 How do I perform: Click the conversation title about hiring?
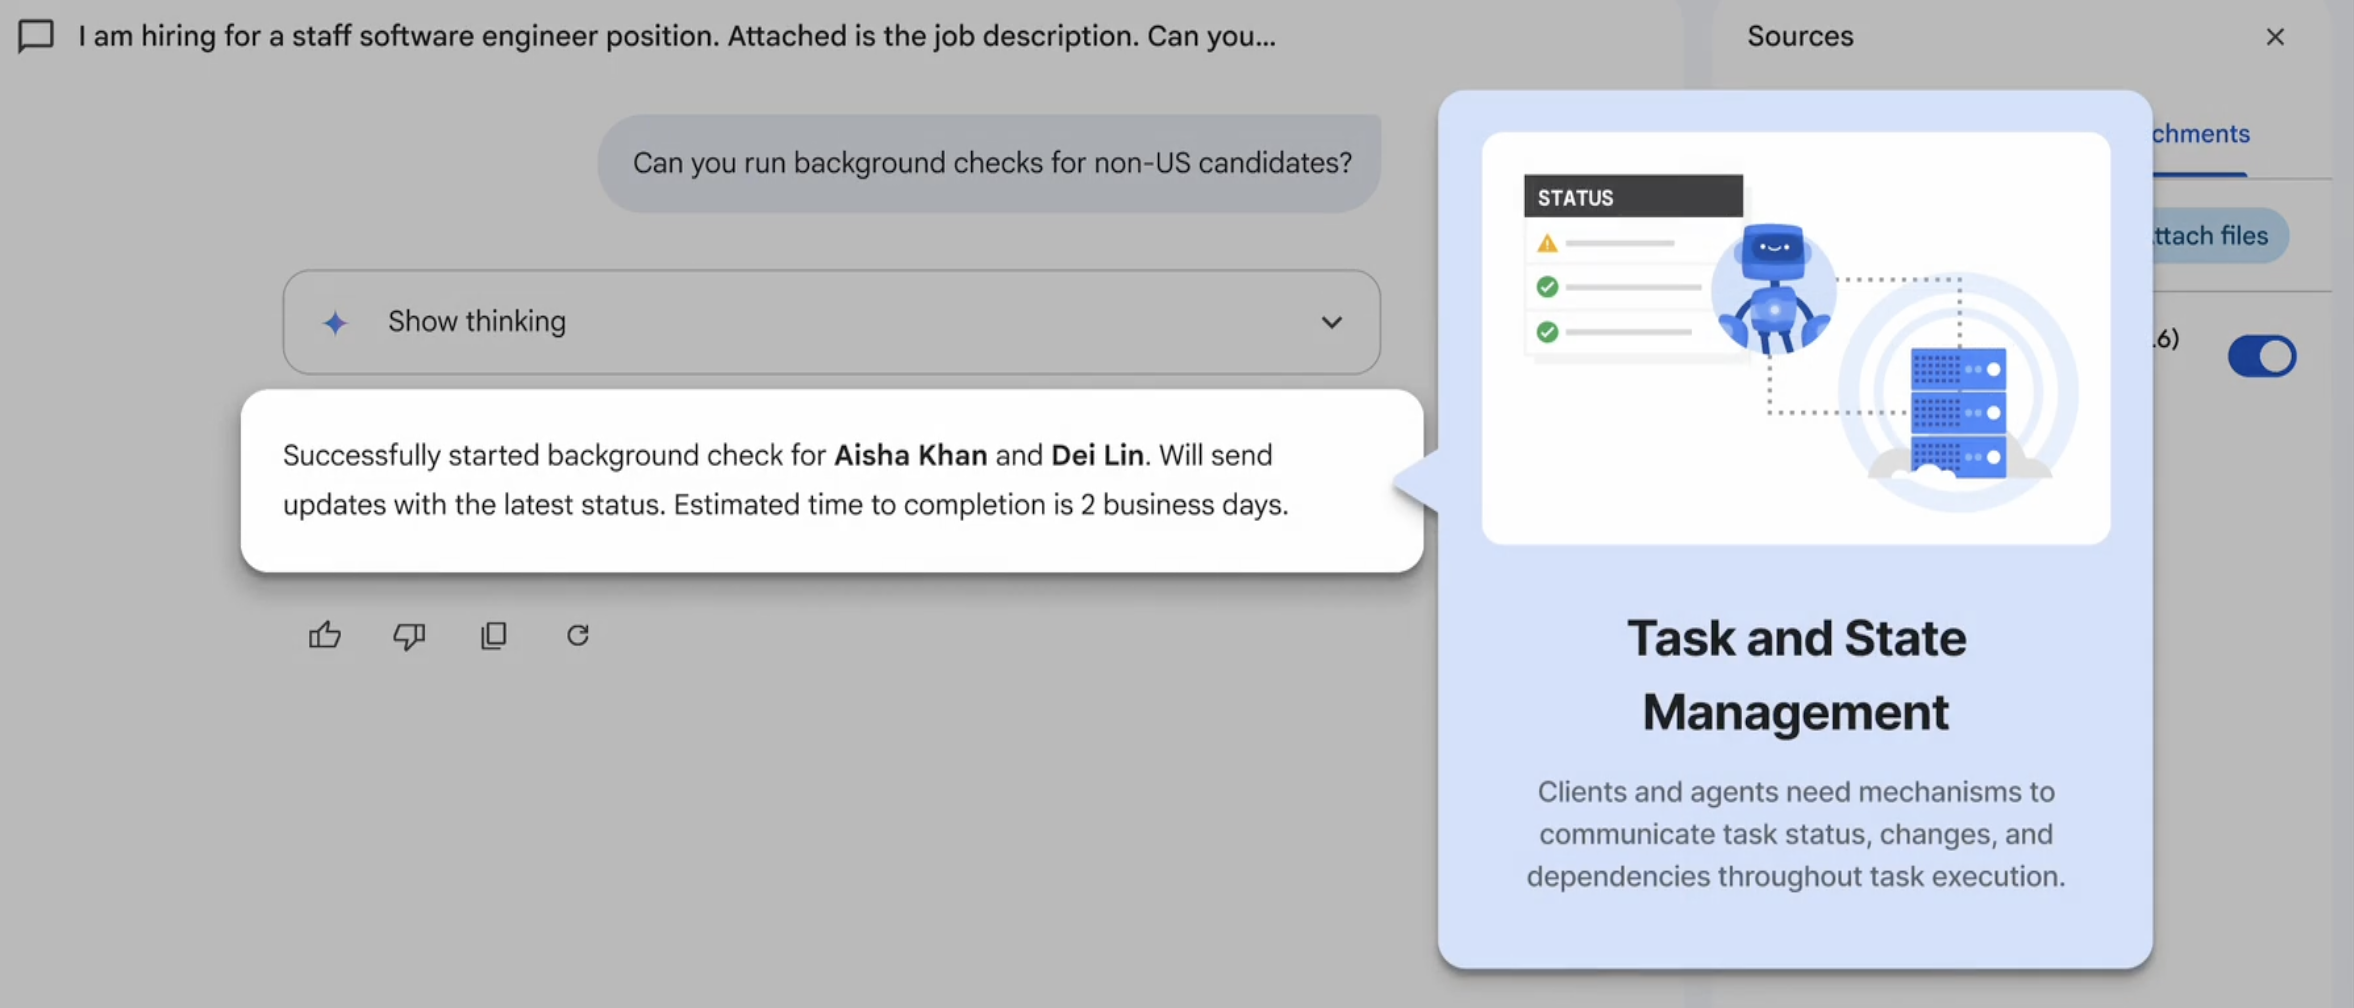click(x=677, y=36)
